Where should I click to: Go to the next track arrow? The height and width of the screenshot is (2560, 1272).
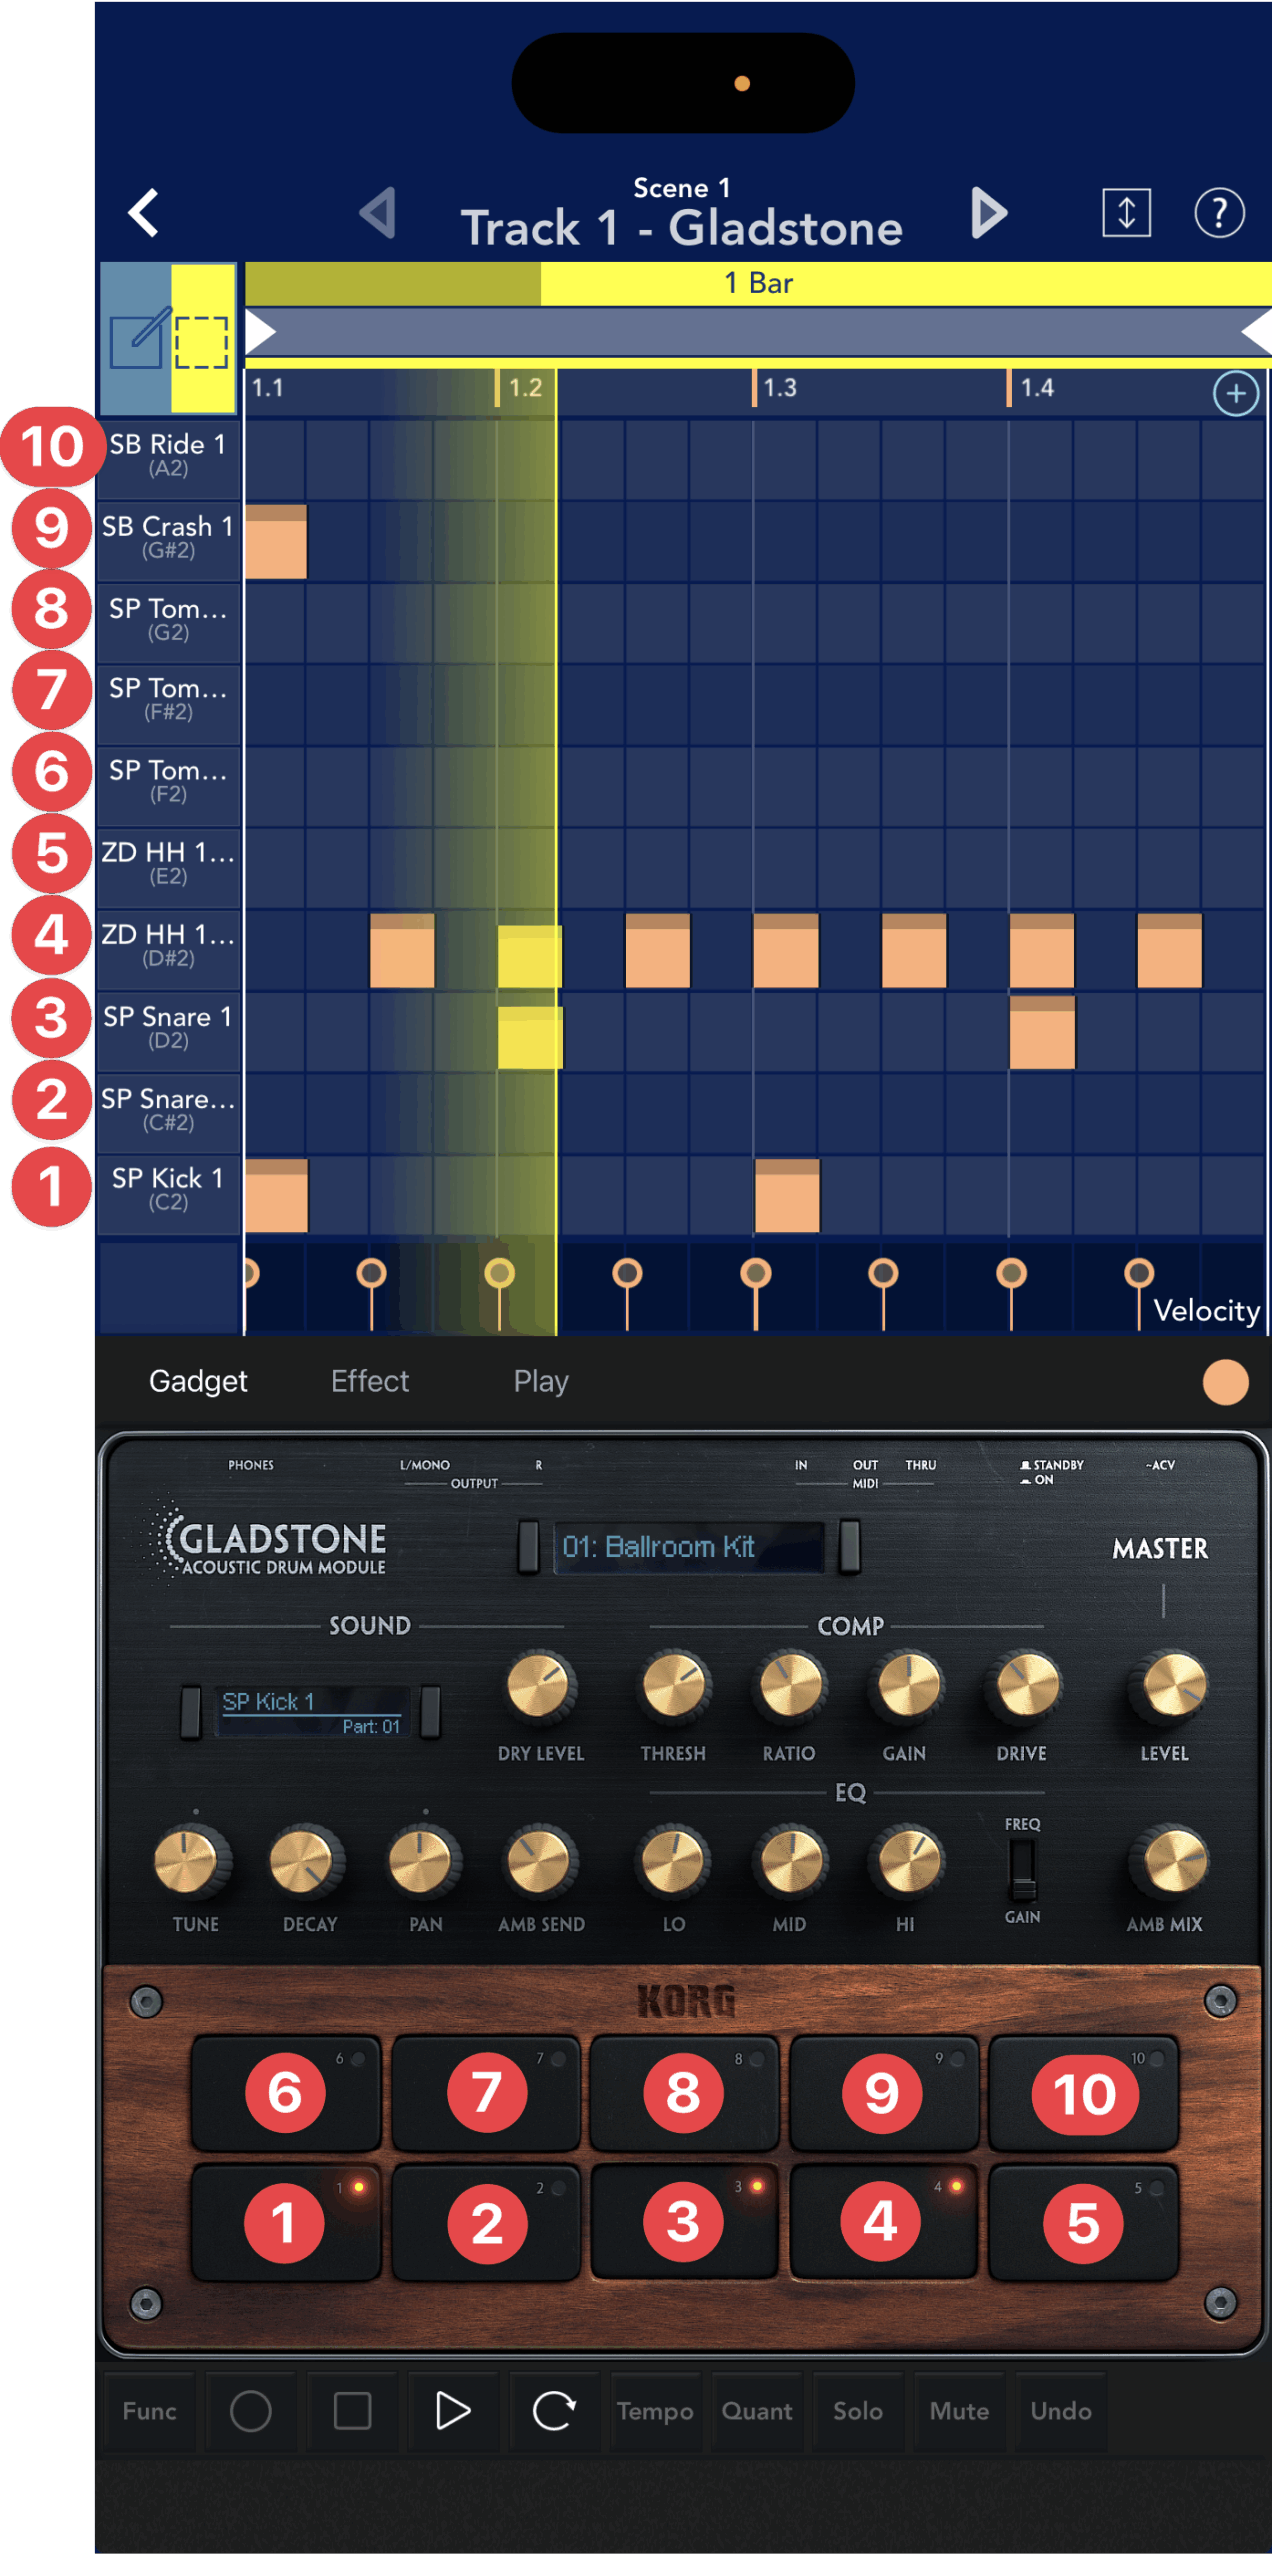(988, 213)
